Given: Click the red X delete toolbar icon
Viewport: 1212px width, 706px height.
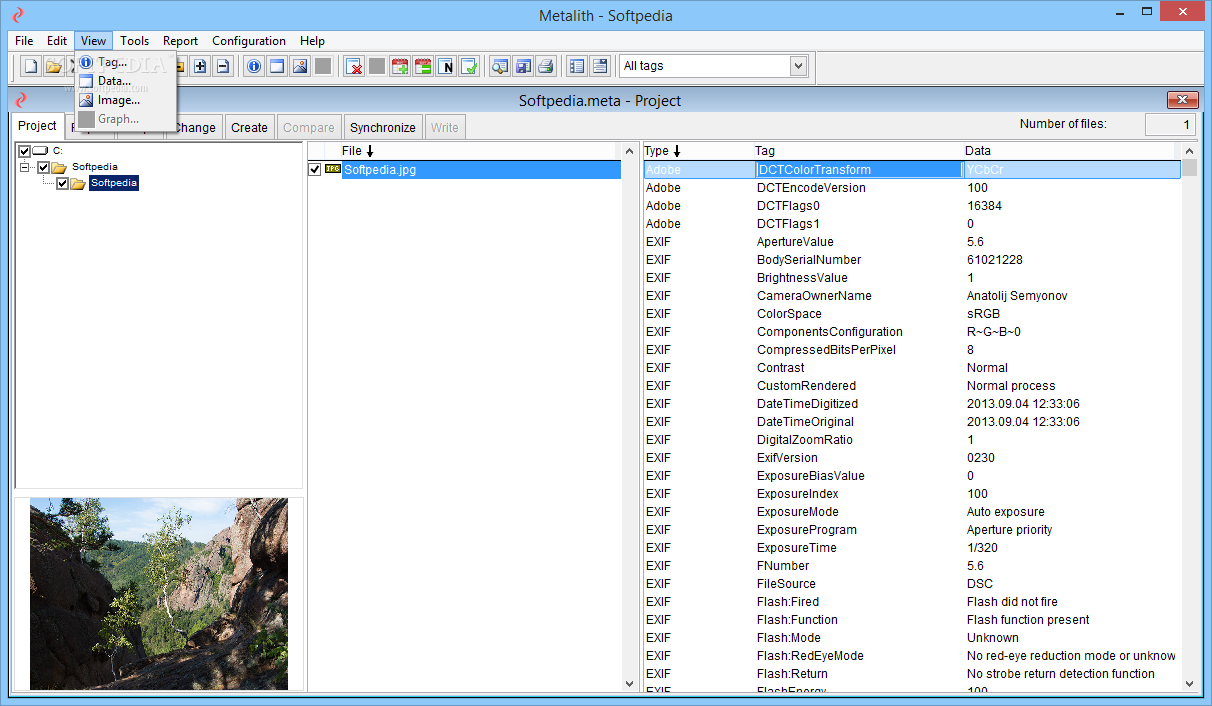Looking at the screenshot, I should (354, 67).
